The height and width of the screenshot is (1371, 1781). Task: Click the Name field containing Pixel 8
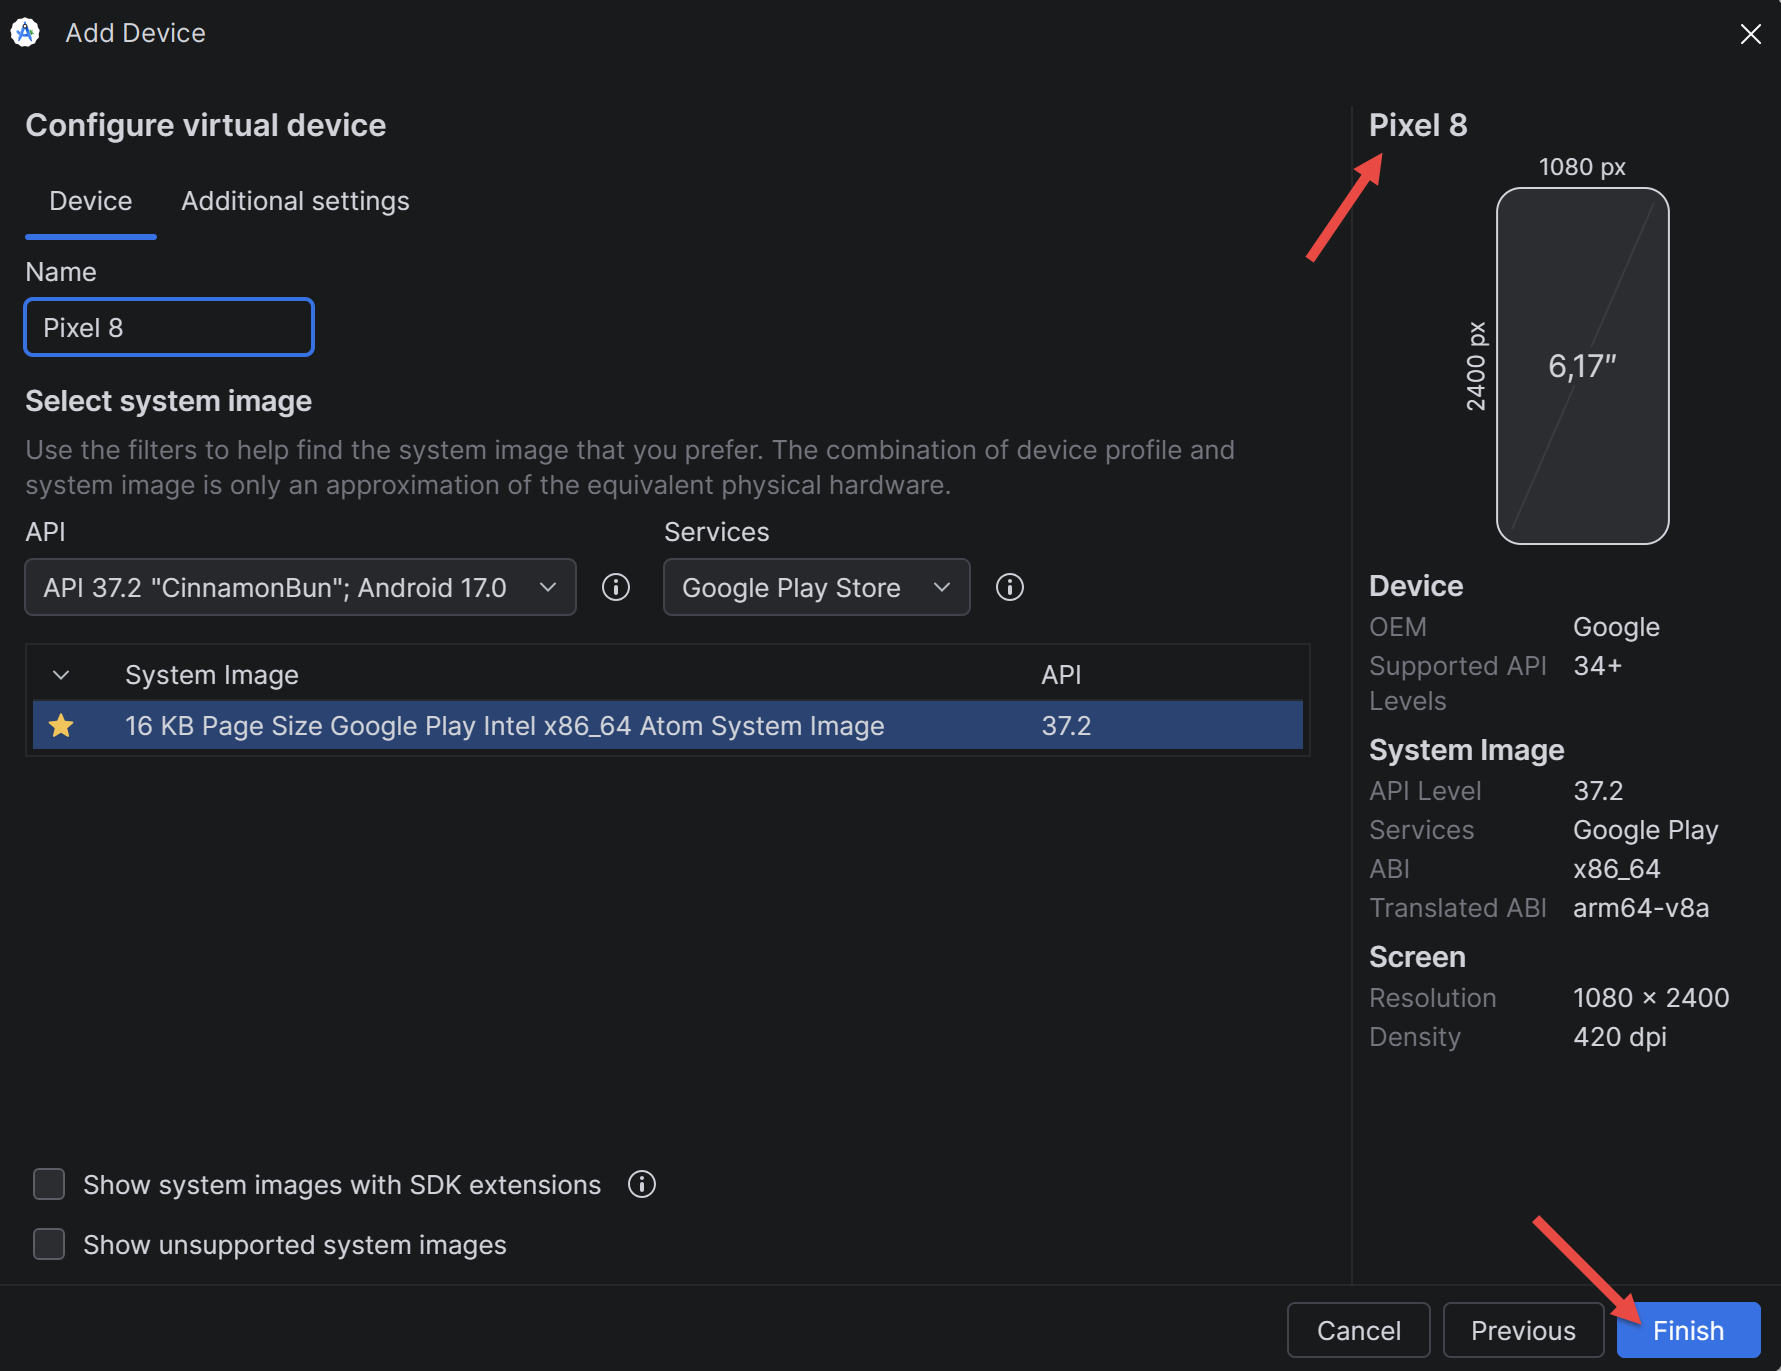pos(169,327)
